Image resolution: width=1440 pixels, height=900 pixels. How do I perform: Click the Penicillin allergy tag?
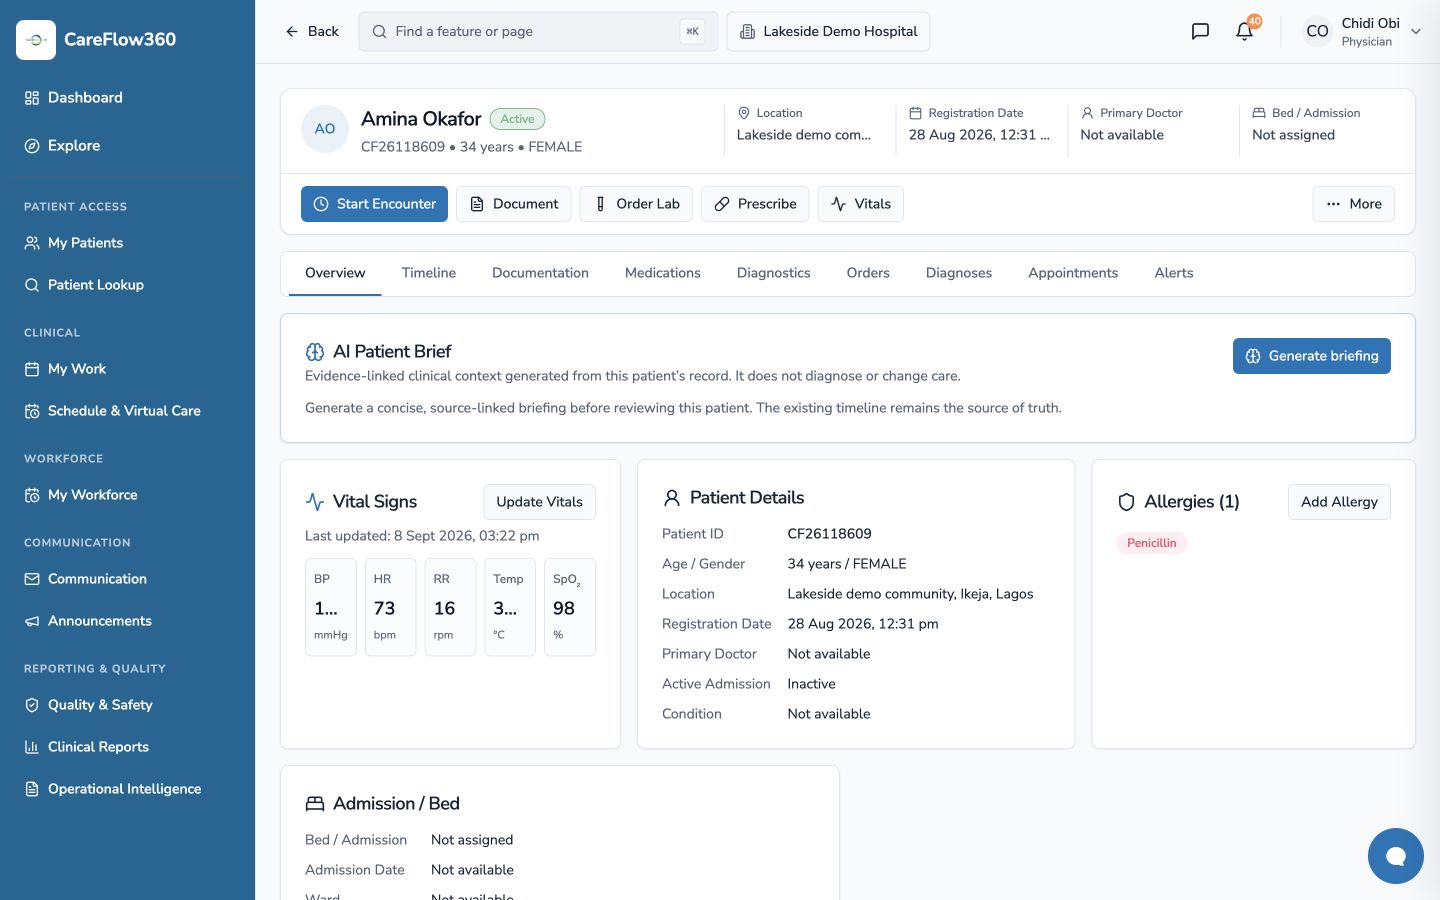point(1152,543)
